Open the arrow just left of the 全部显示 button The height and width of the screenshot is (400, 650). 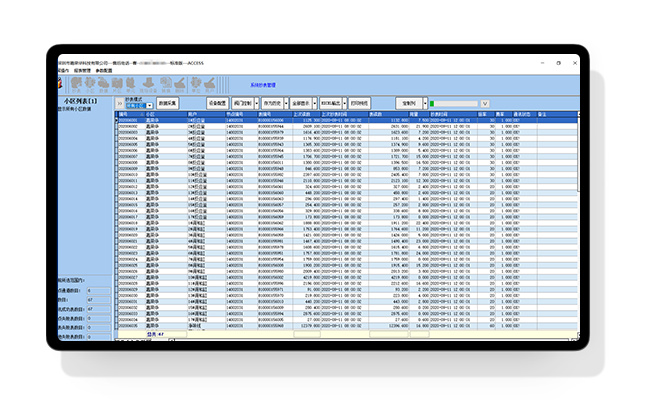(286, 103)
